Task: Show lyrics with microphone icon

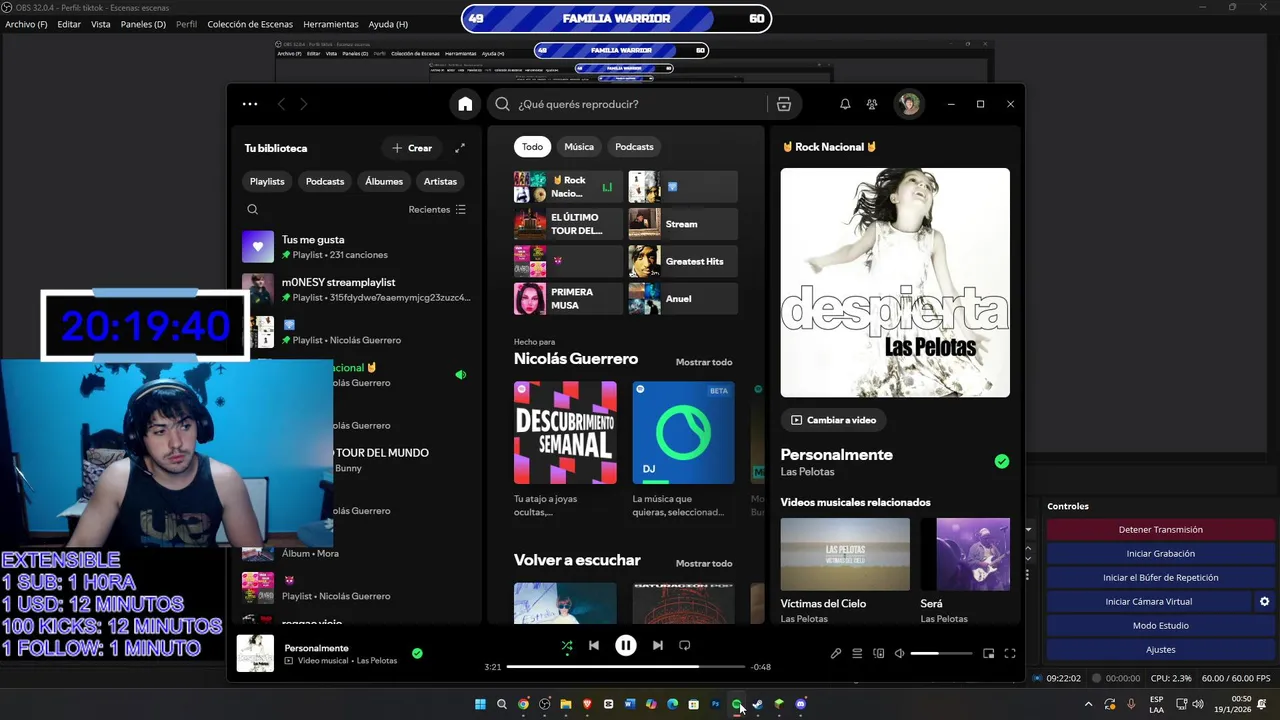Action: tap(836, 654)
